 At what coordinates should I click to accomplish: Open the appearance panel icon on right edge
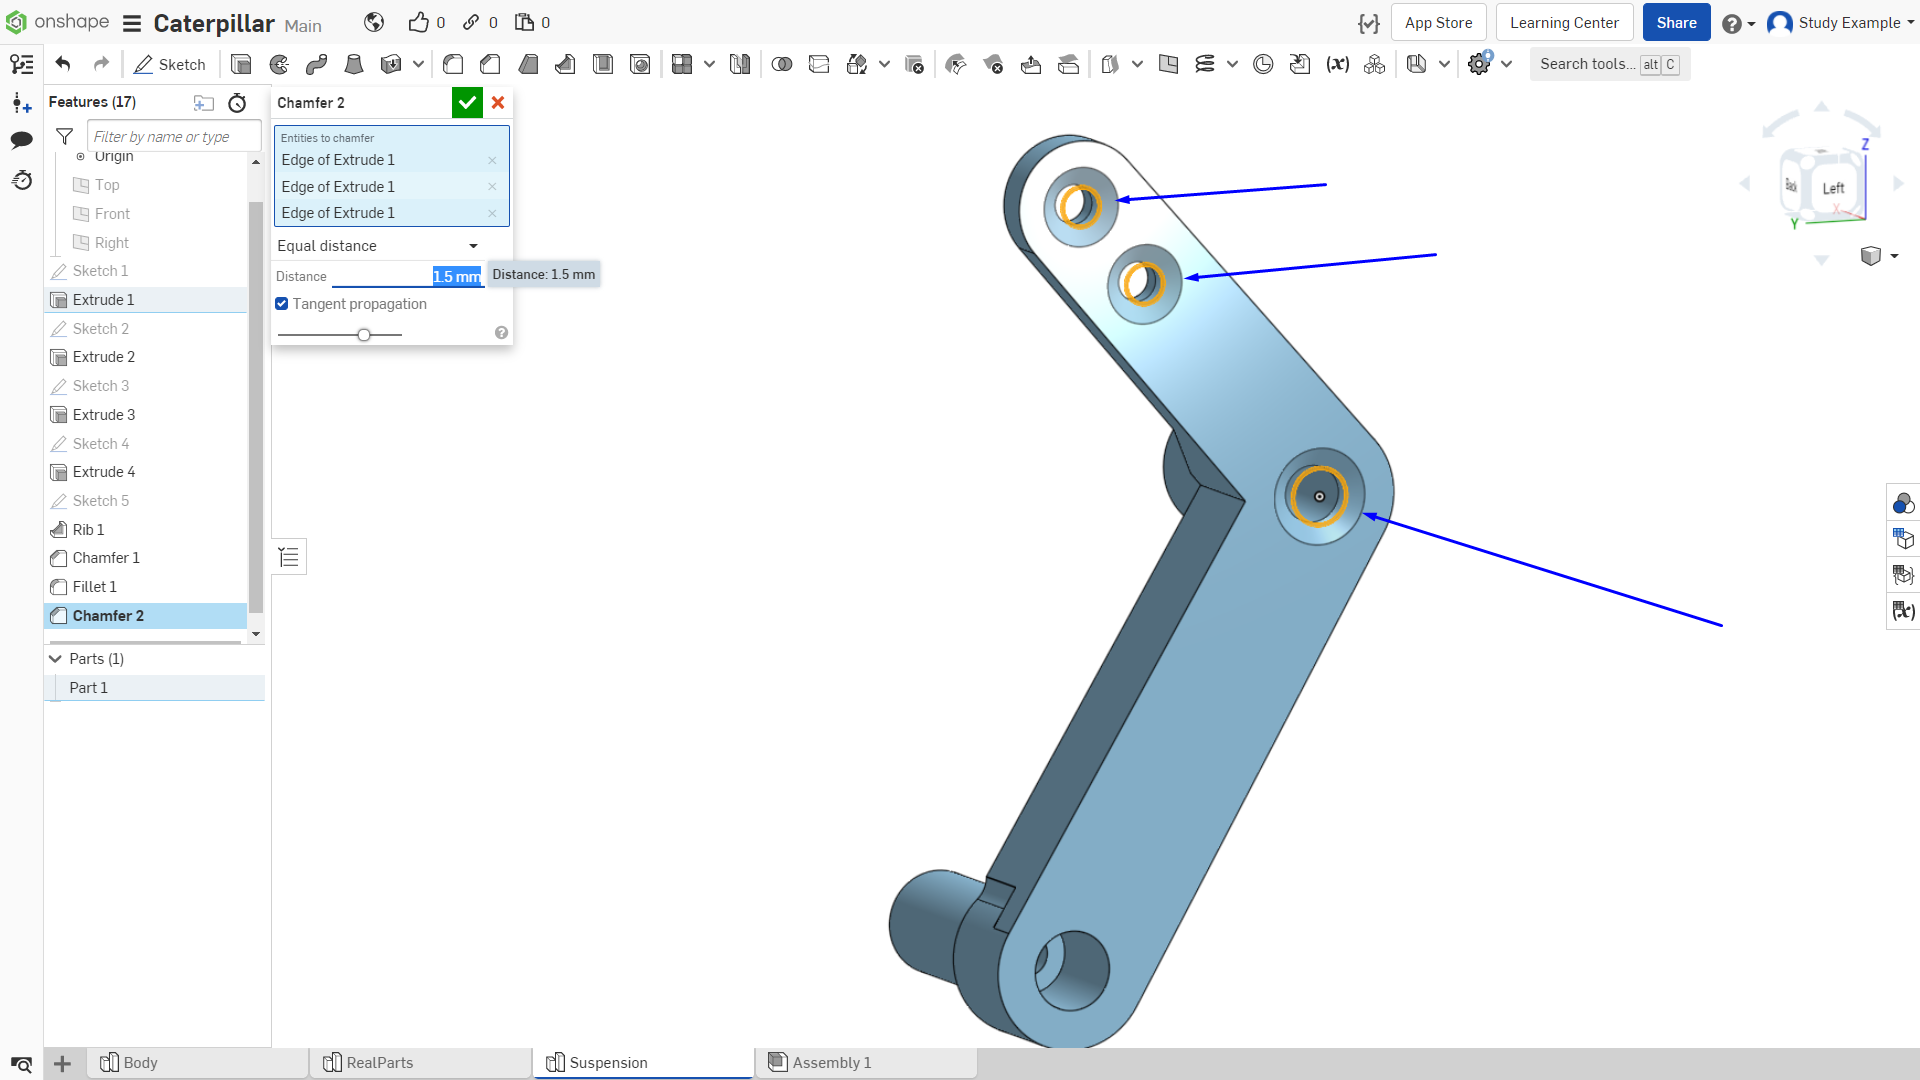point(1903,503)
